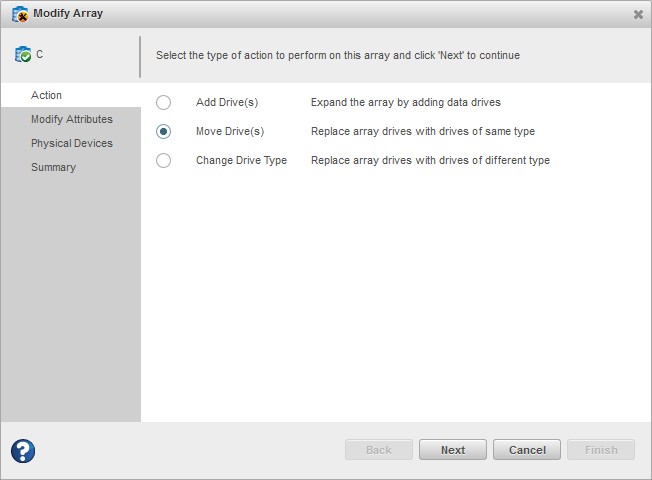Close the Modify Array dialog
652x480 pixels.
coord(638,14)
